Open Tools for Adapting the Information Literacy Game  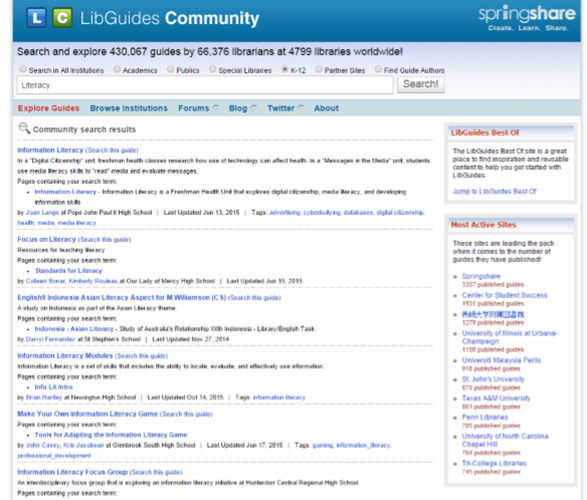[x=111, y=435]
